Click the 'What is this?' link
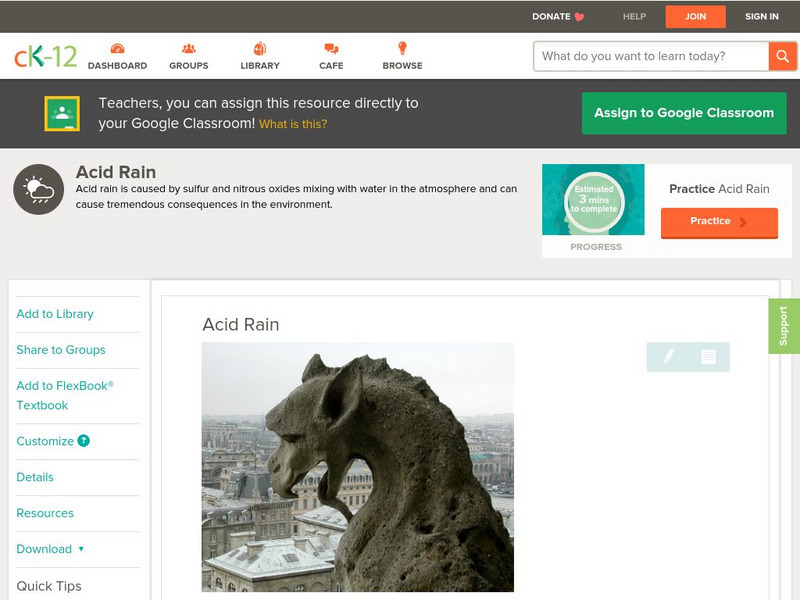800x600 pixels. click(x=293, y=125)
